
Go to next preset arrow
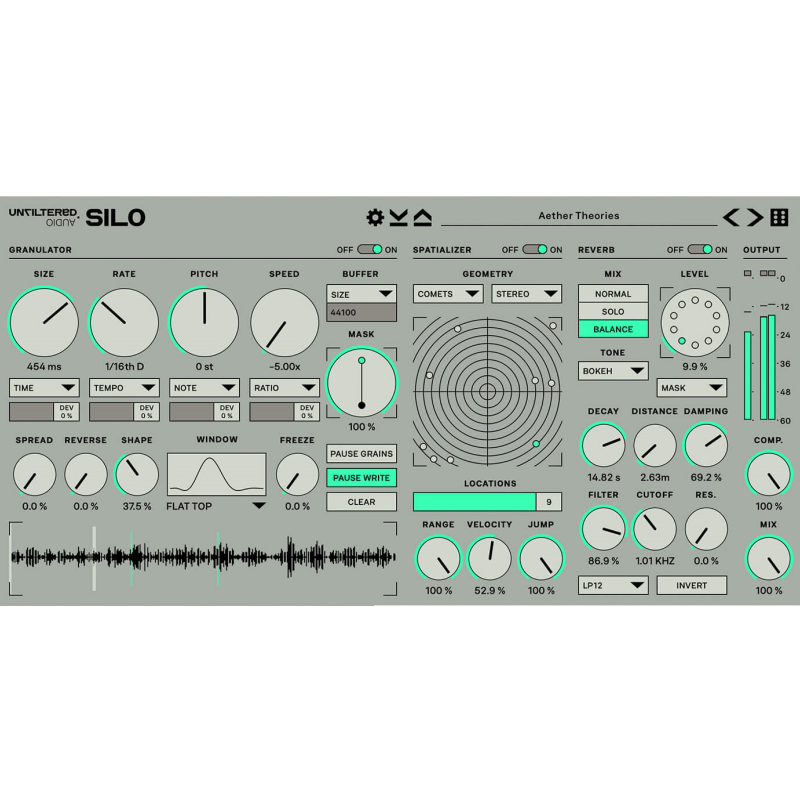click(x=755, y=217)
